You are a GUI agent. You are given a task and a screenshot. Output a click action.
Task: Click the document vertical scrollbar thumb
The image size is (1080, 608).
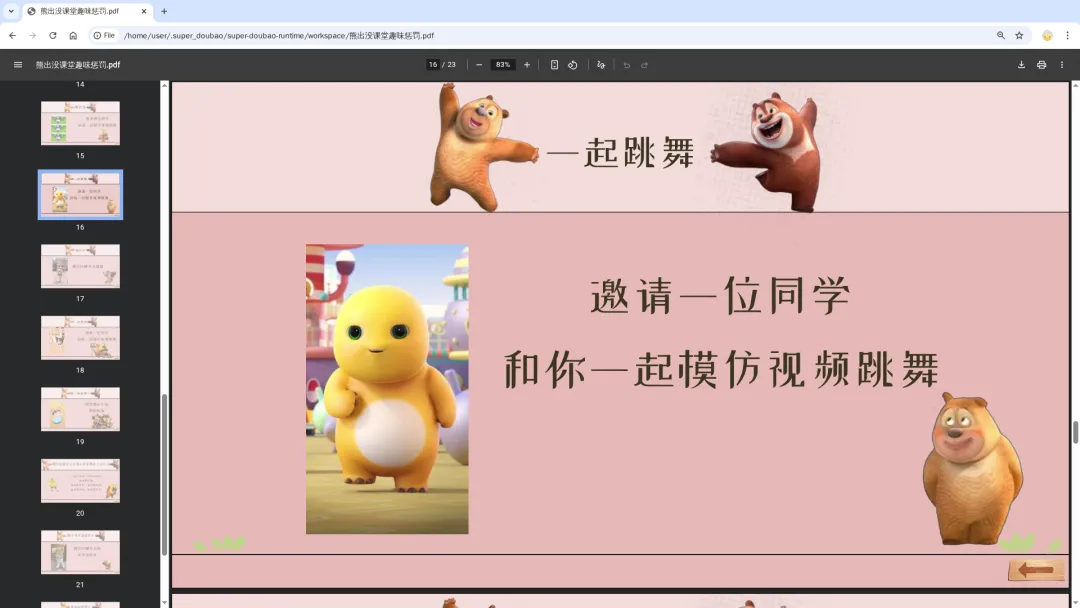(x=1074, y=432)
